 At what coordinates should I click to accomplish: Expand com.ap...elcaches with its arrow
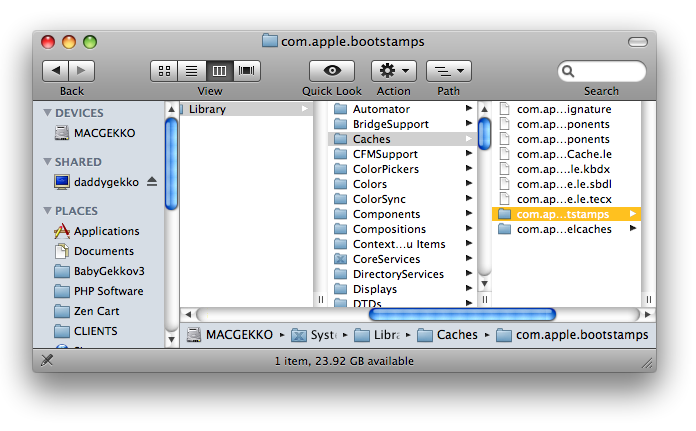pyautogui.click(x=633, y=229)
